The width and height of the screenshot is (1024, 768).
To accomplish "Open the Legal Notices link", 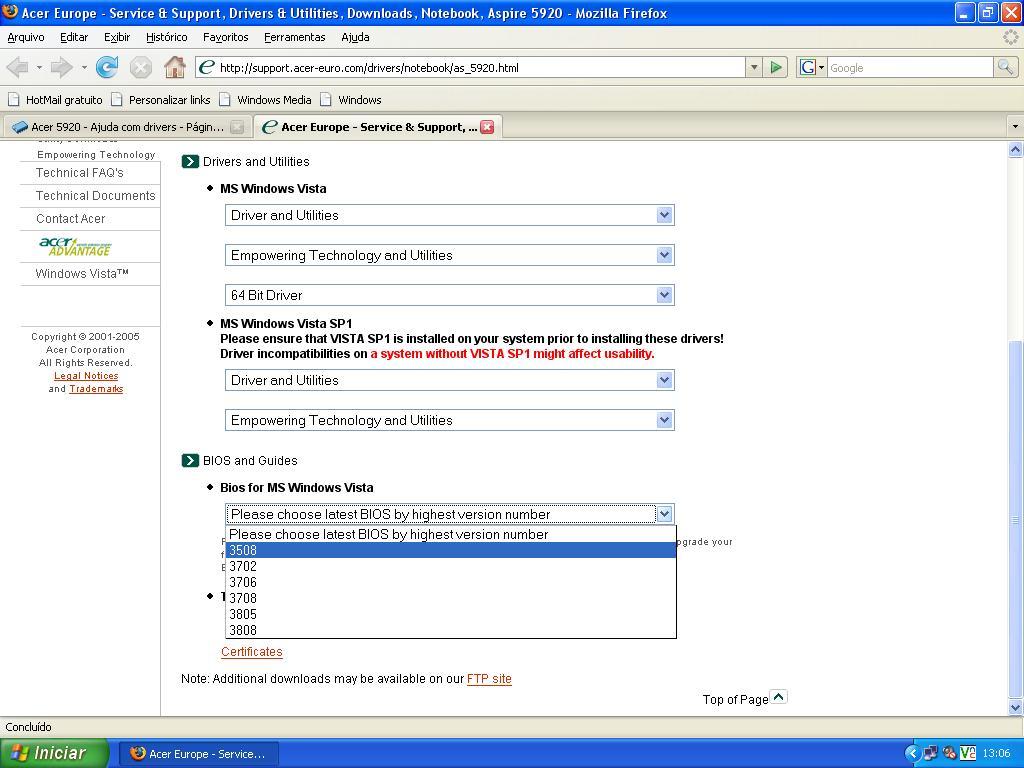I will (86, 376).
